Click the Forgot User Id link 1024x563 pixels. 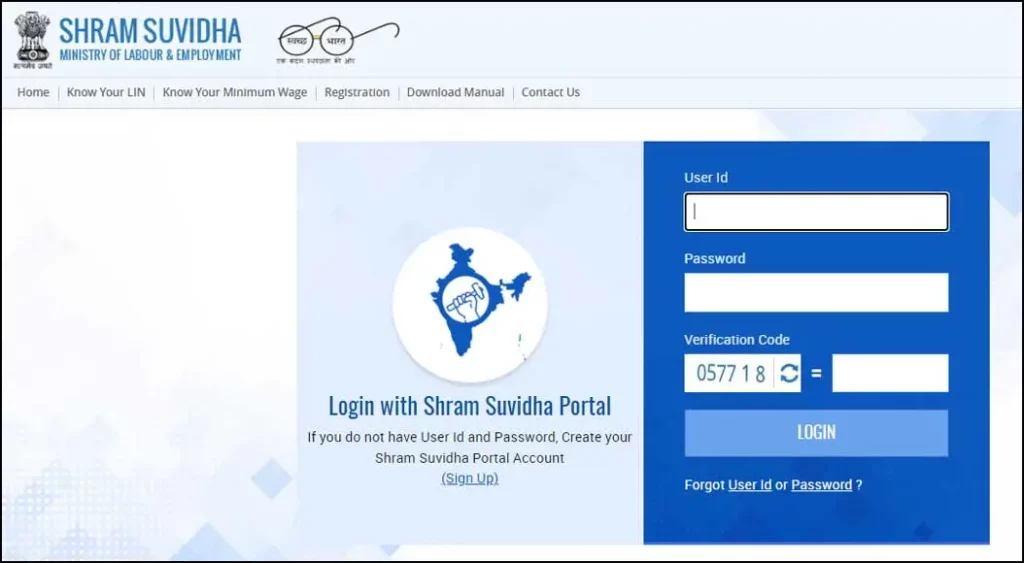point(750,485)
